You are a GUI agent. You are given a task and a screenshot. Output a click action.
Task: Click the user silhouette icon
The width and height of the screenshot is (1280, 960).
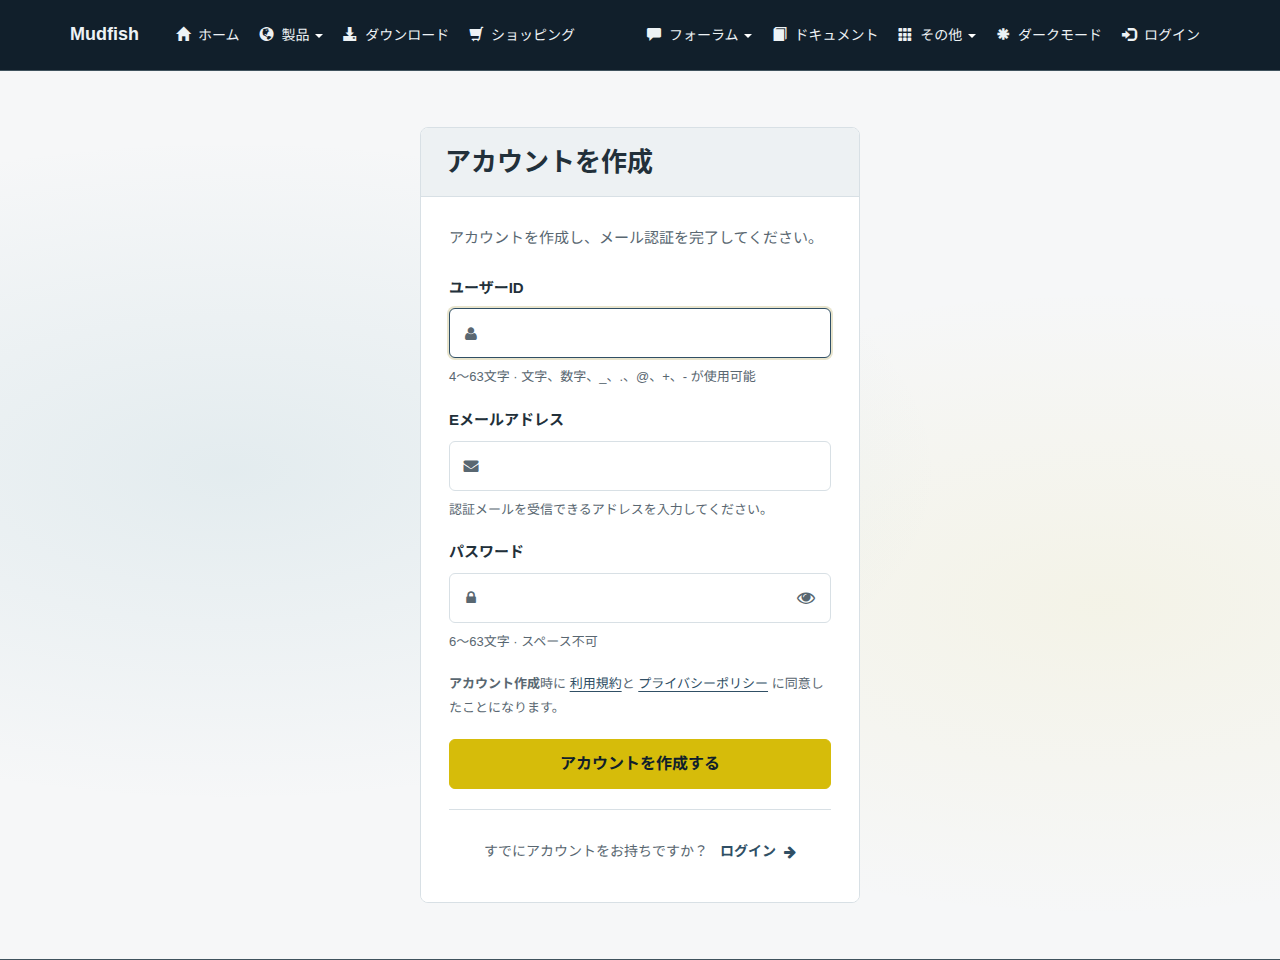[x=471, y=333]
